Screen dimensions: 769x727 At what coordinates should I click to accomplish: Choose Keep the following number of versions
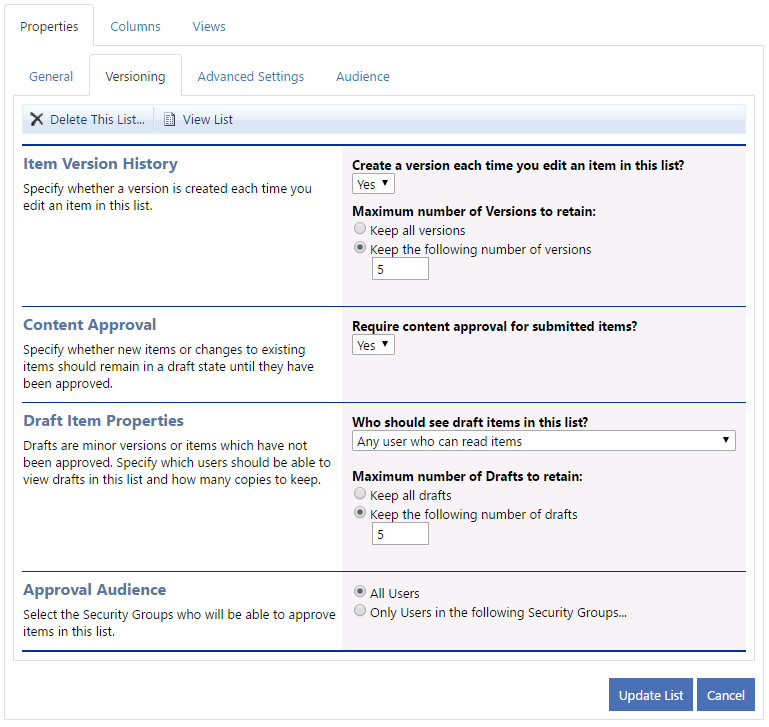point(360,248)
